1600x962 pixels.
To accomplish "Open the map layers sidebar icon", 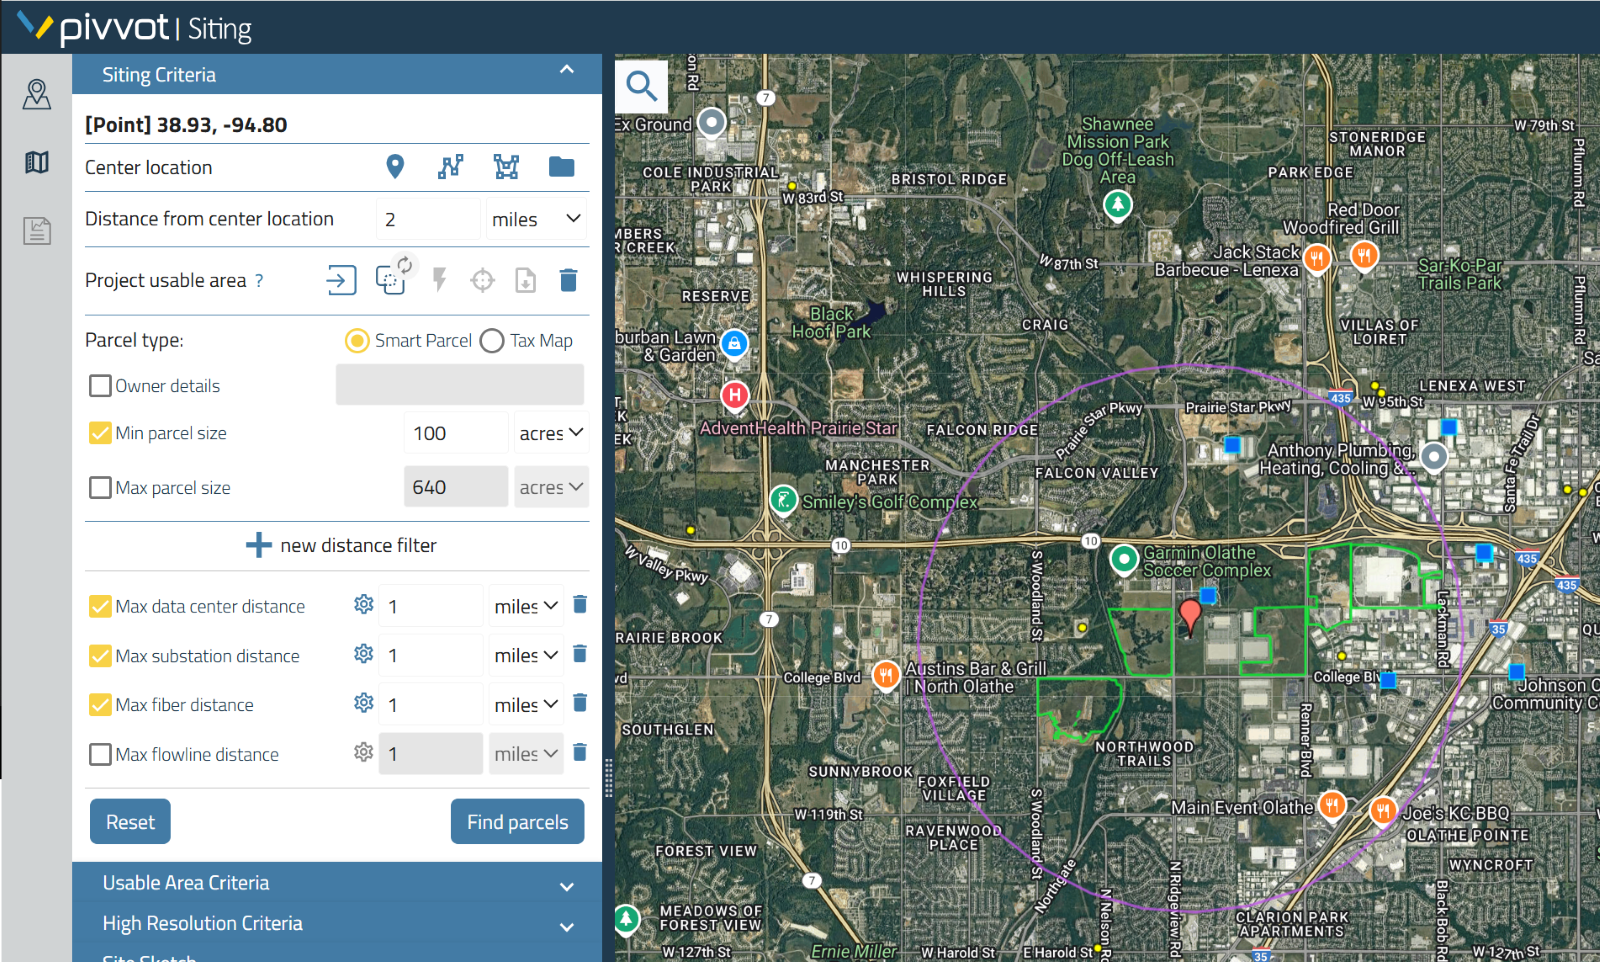I will [x=37, y=162].
